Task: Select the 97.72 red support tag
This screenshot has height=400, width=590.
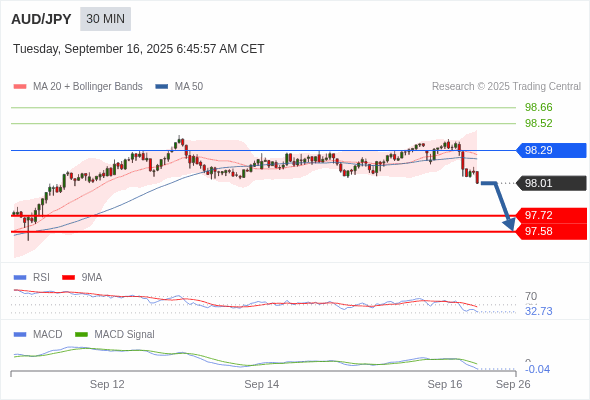Action: coord(551,215)
